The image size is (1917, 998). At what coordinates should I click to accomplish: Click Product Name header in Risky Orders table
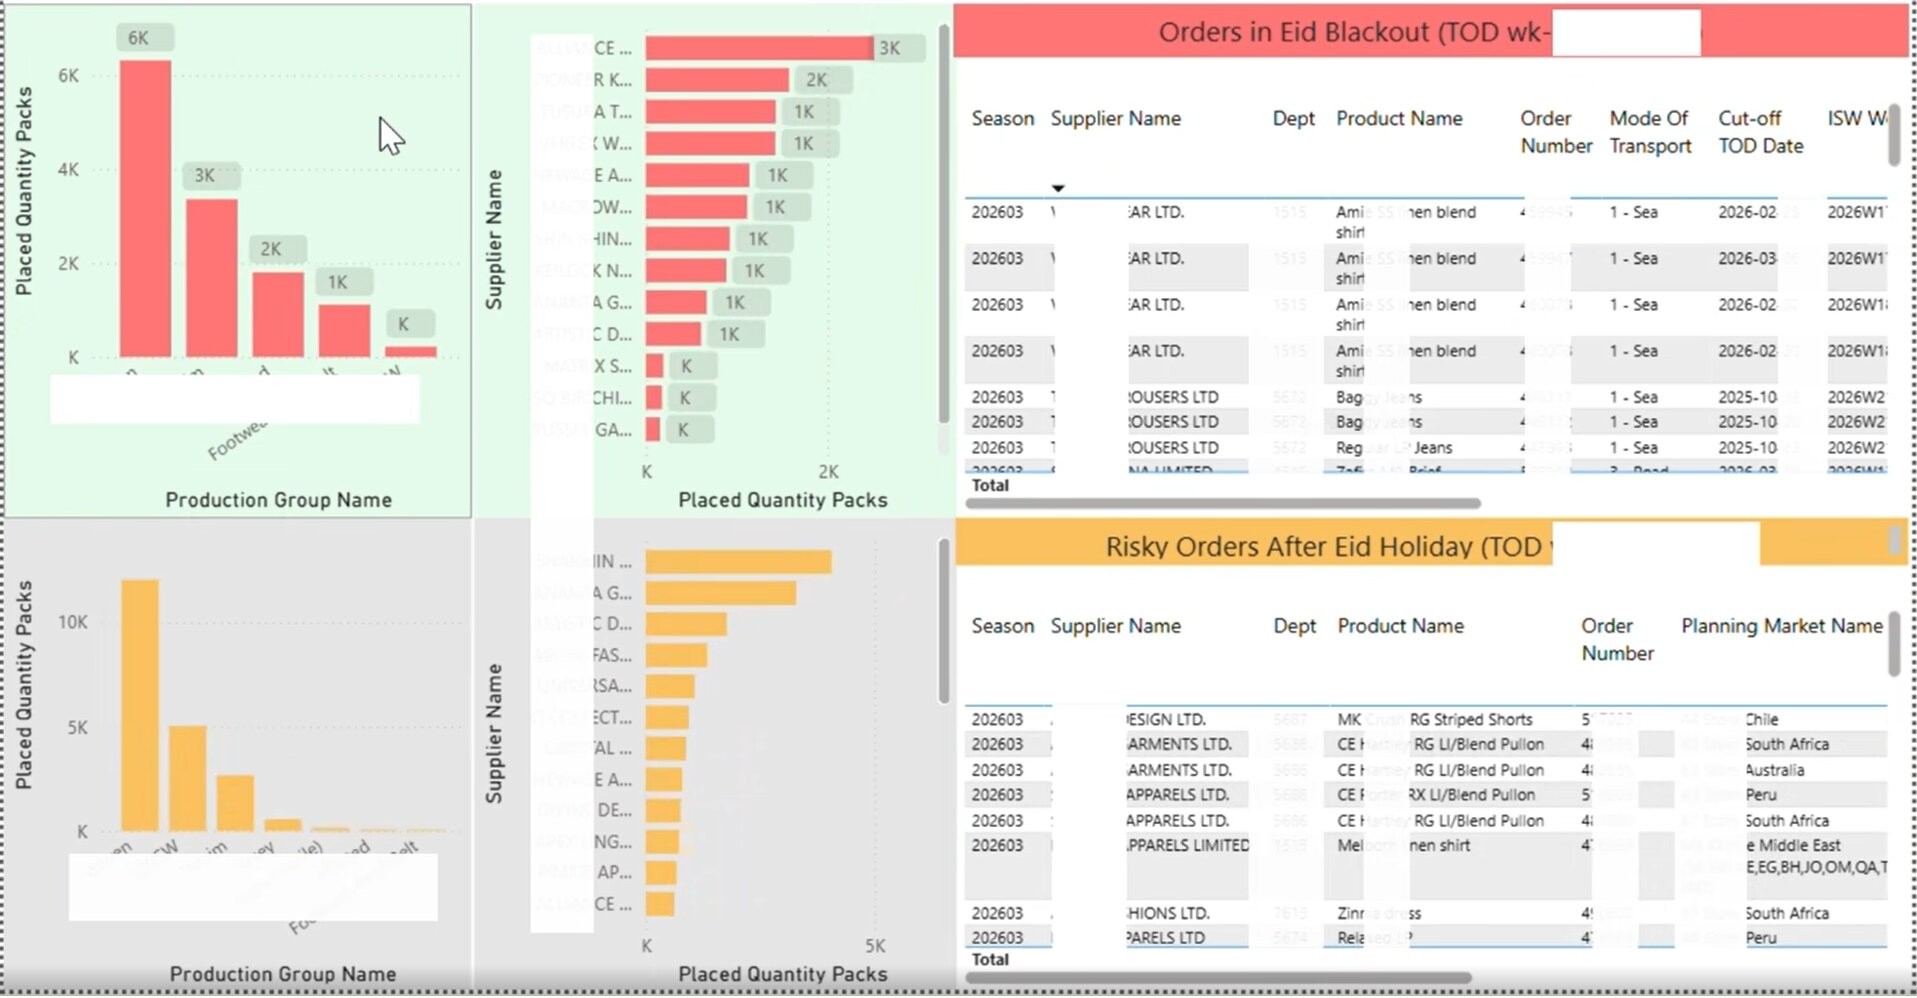1400,626
